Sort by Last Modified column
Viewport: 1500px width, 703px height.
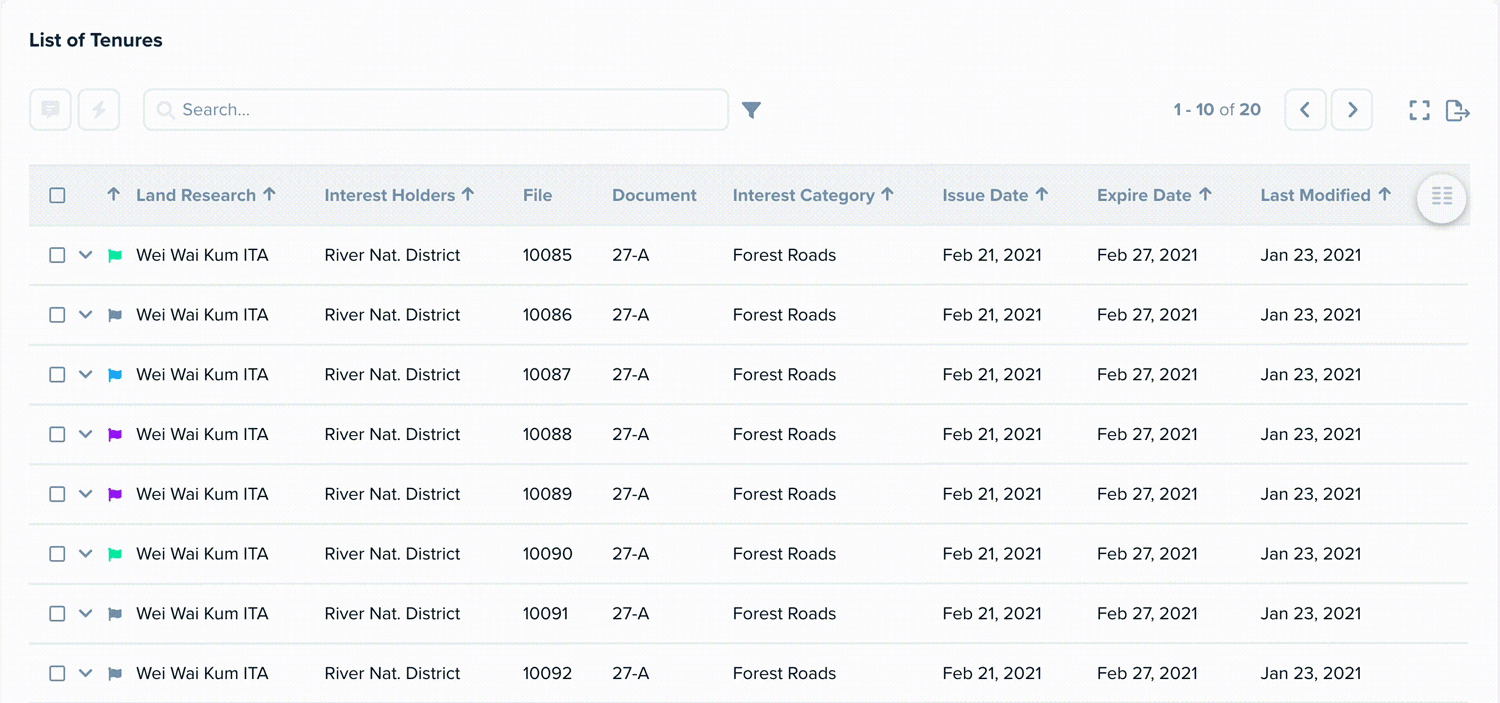pos(1325,195)
